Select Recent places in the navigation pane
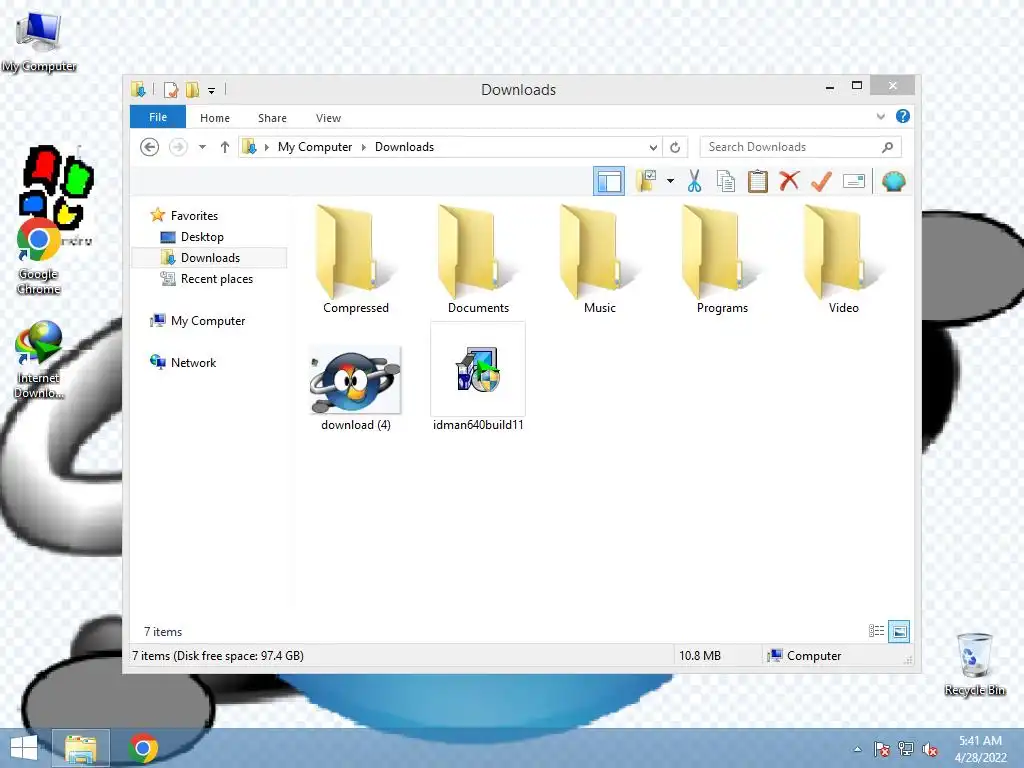The width and height of the screenshot is (1024, 768). click(216, 279)
